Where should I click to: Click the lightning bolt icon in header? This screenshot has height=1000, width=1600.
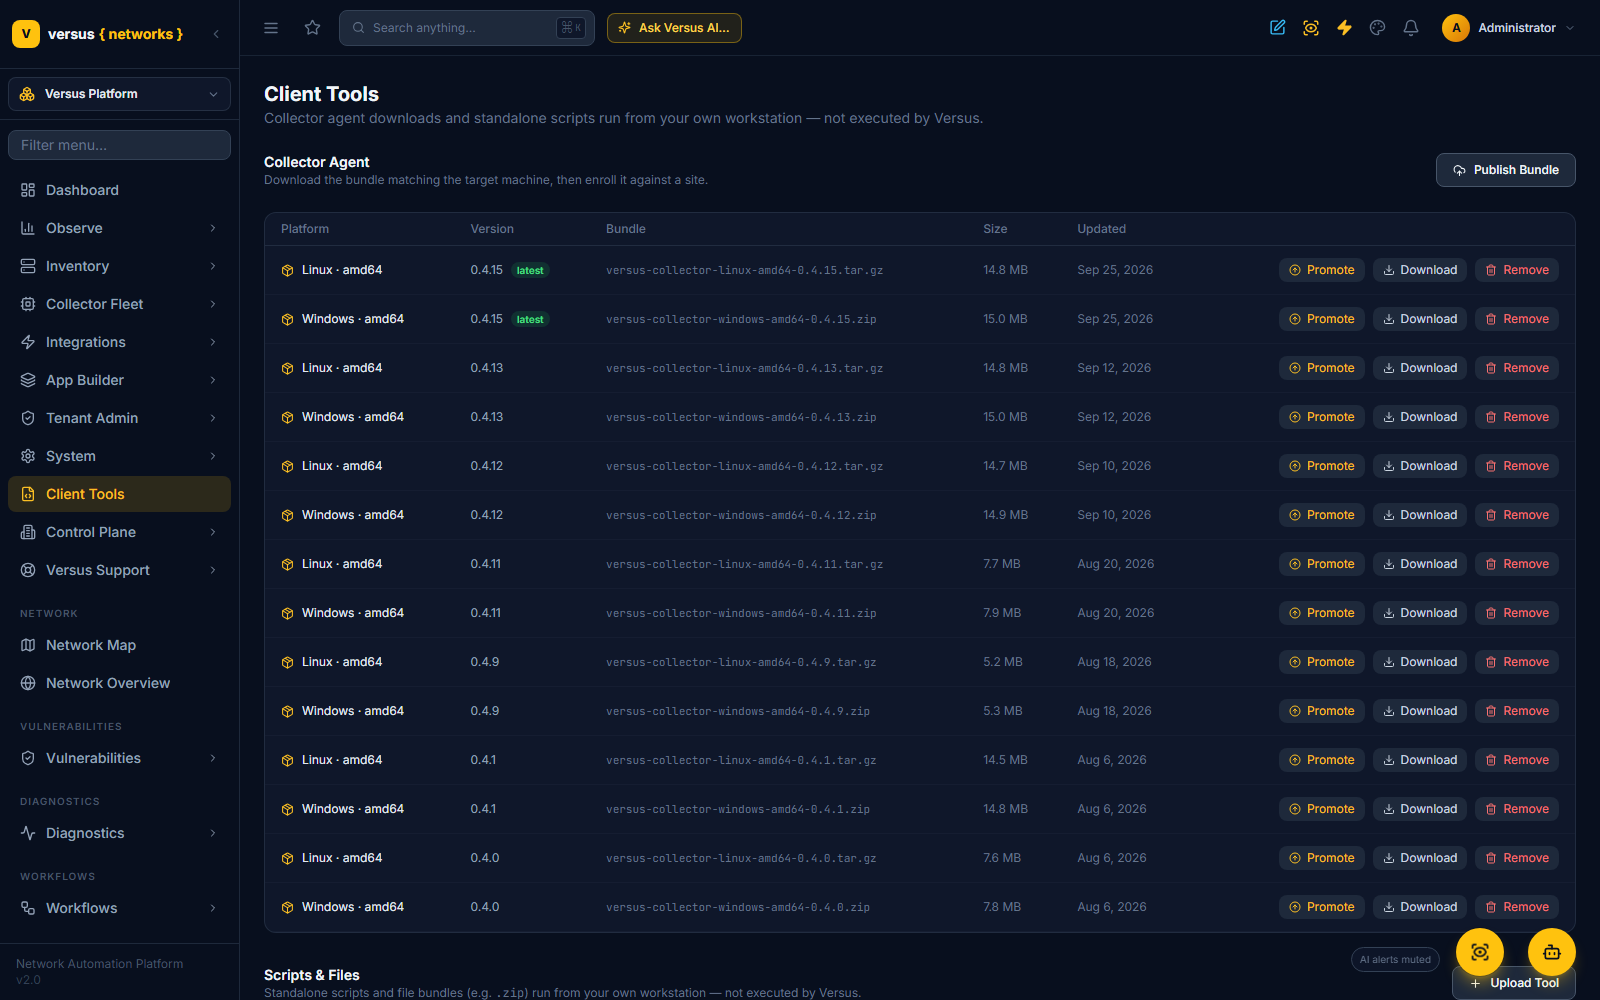[x=1344, y=28]
